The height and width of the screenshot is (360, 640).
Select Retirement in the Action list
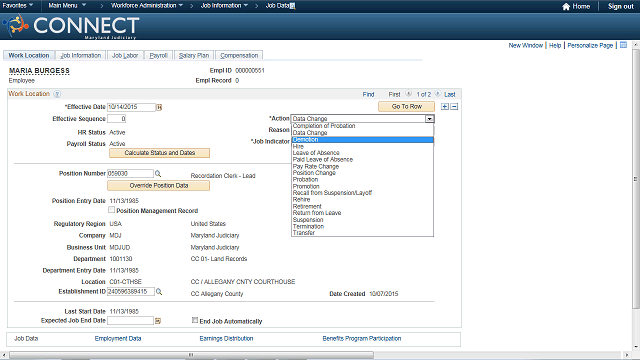click(362, 206)
